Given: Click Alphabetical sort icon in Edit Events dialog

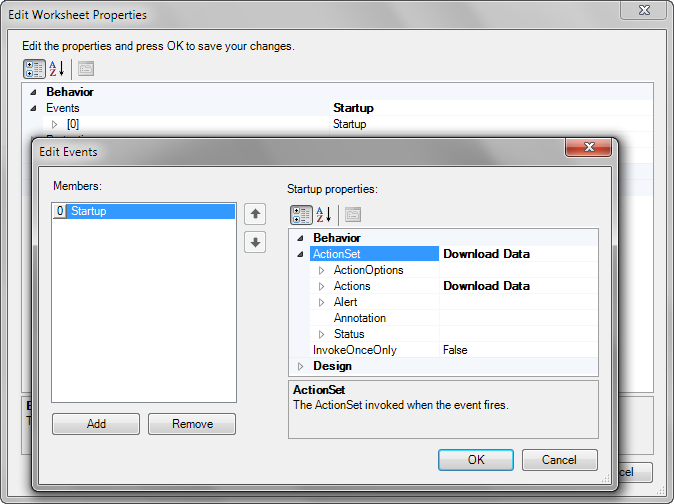Looking at the screenshot, I should 324,215.
